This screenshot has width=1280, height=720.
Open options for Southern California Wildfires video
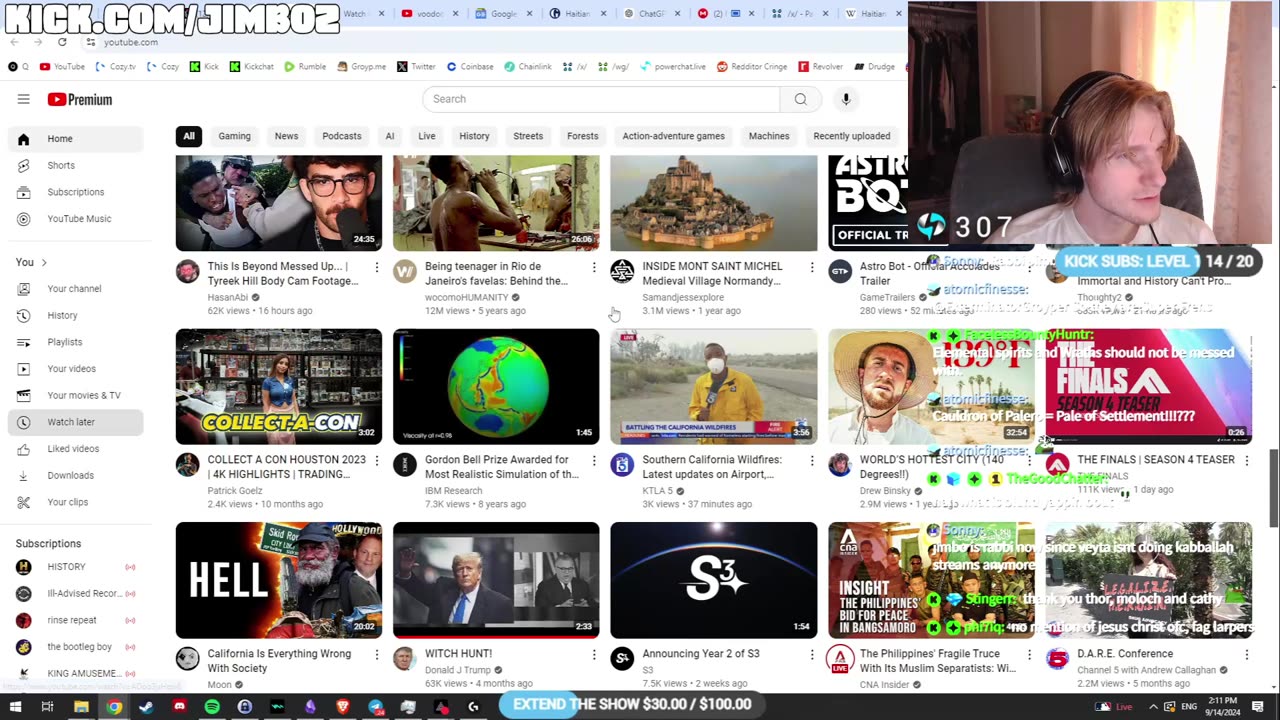click(x=812, y=460)
